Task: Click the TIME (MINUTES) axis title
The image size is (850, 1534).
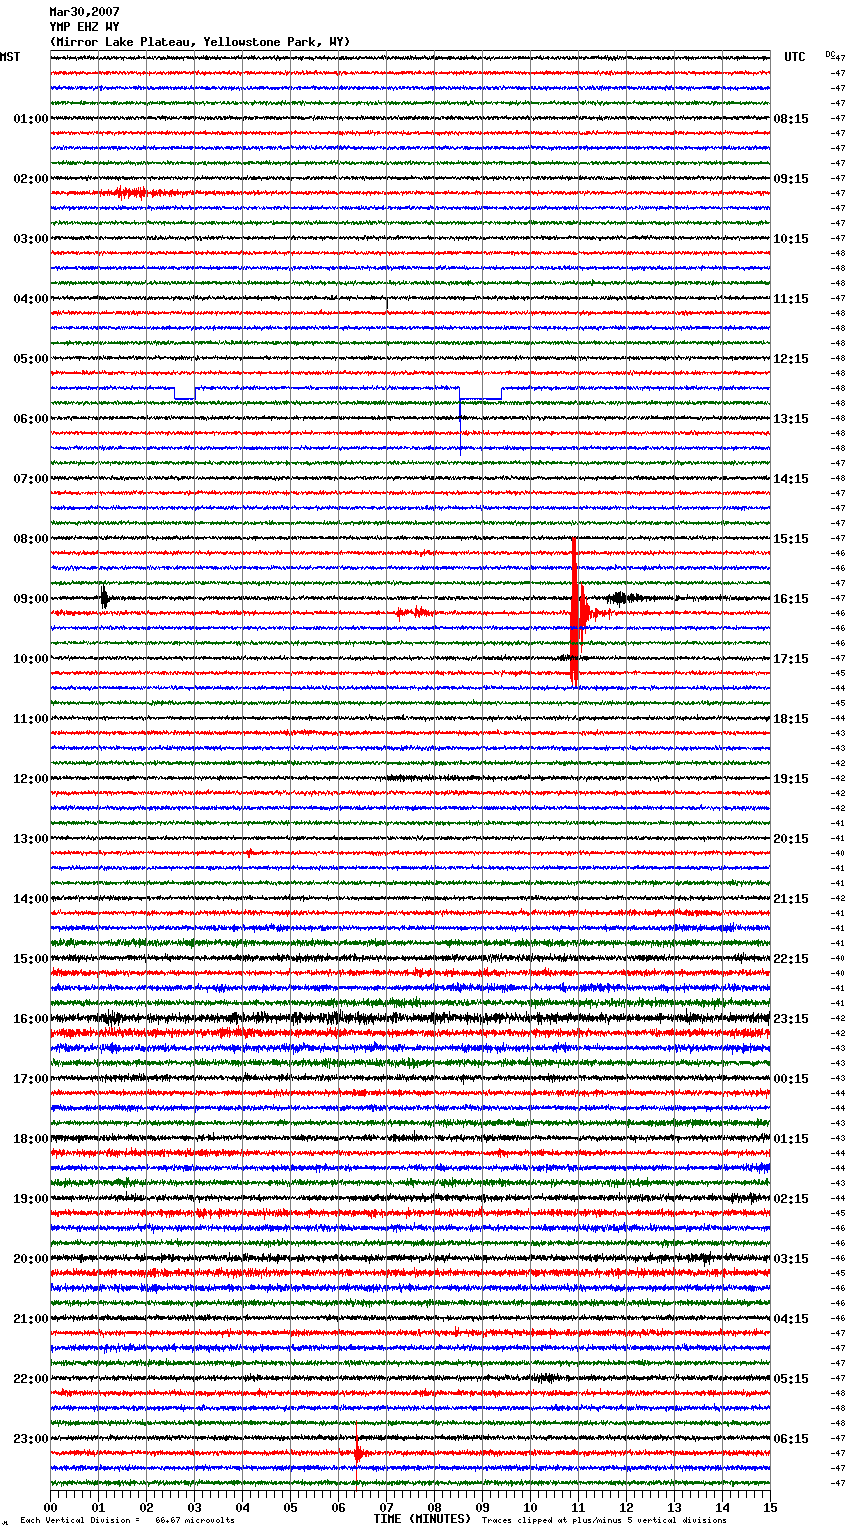Action: (422, 1519)
